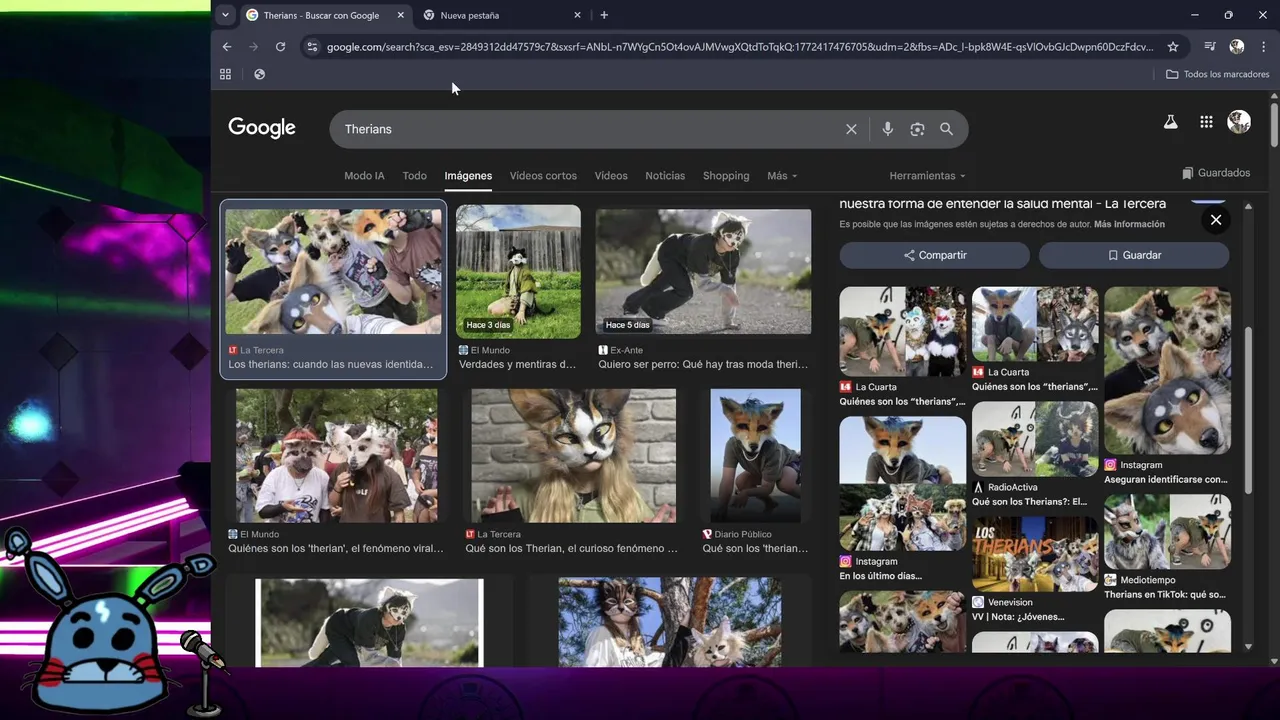Switch to the Videos results tab
Viewport: 1280px width, 720px height.
[611, 176]
